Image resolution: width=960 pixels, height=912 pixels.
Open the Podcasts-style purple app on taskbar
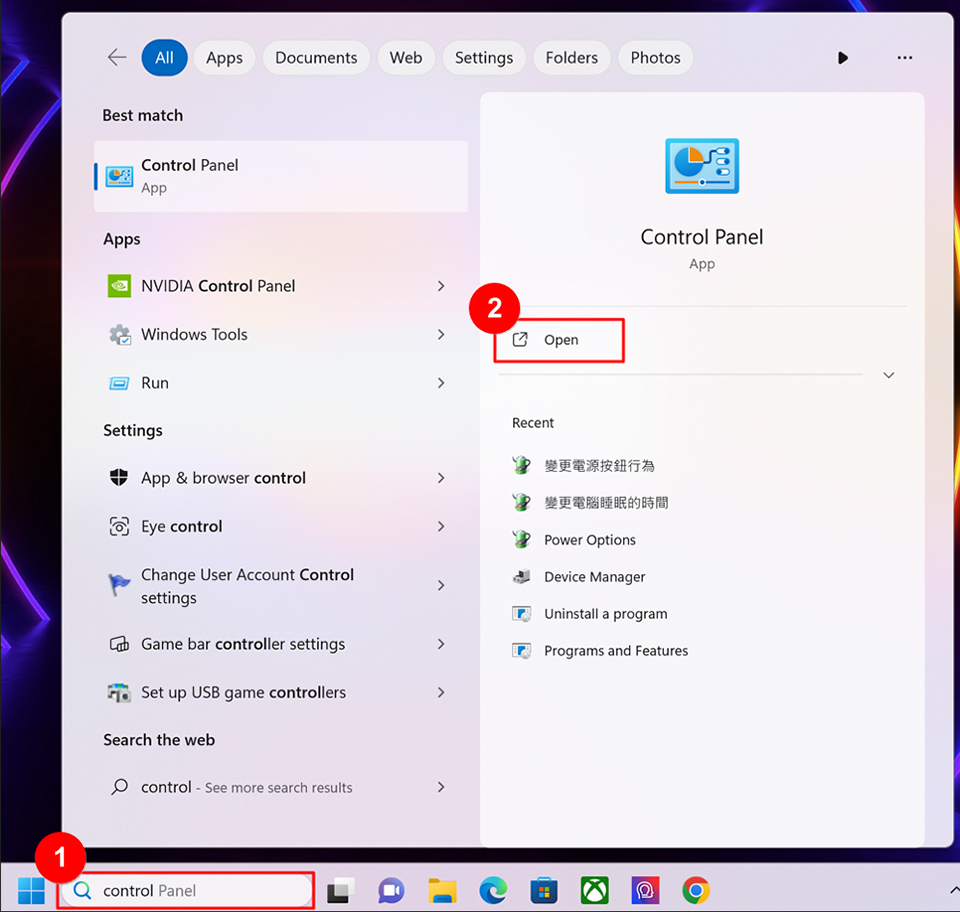(645, 891)
